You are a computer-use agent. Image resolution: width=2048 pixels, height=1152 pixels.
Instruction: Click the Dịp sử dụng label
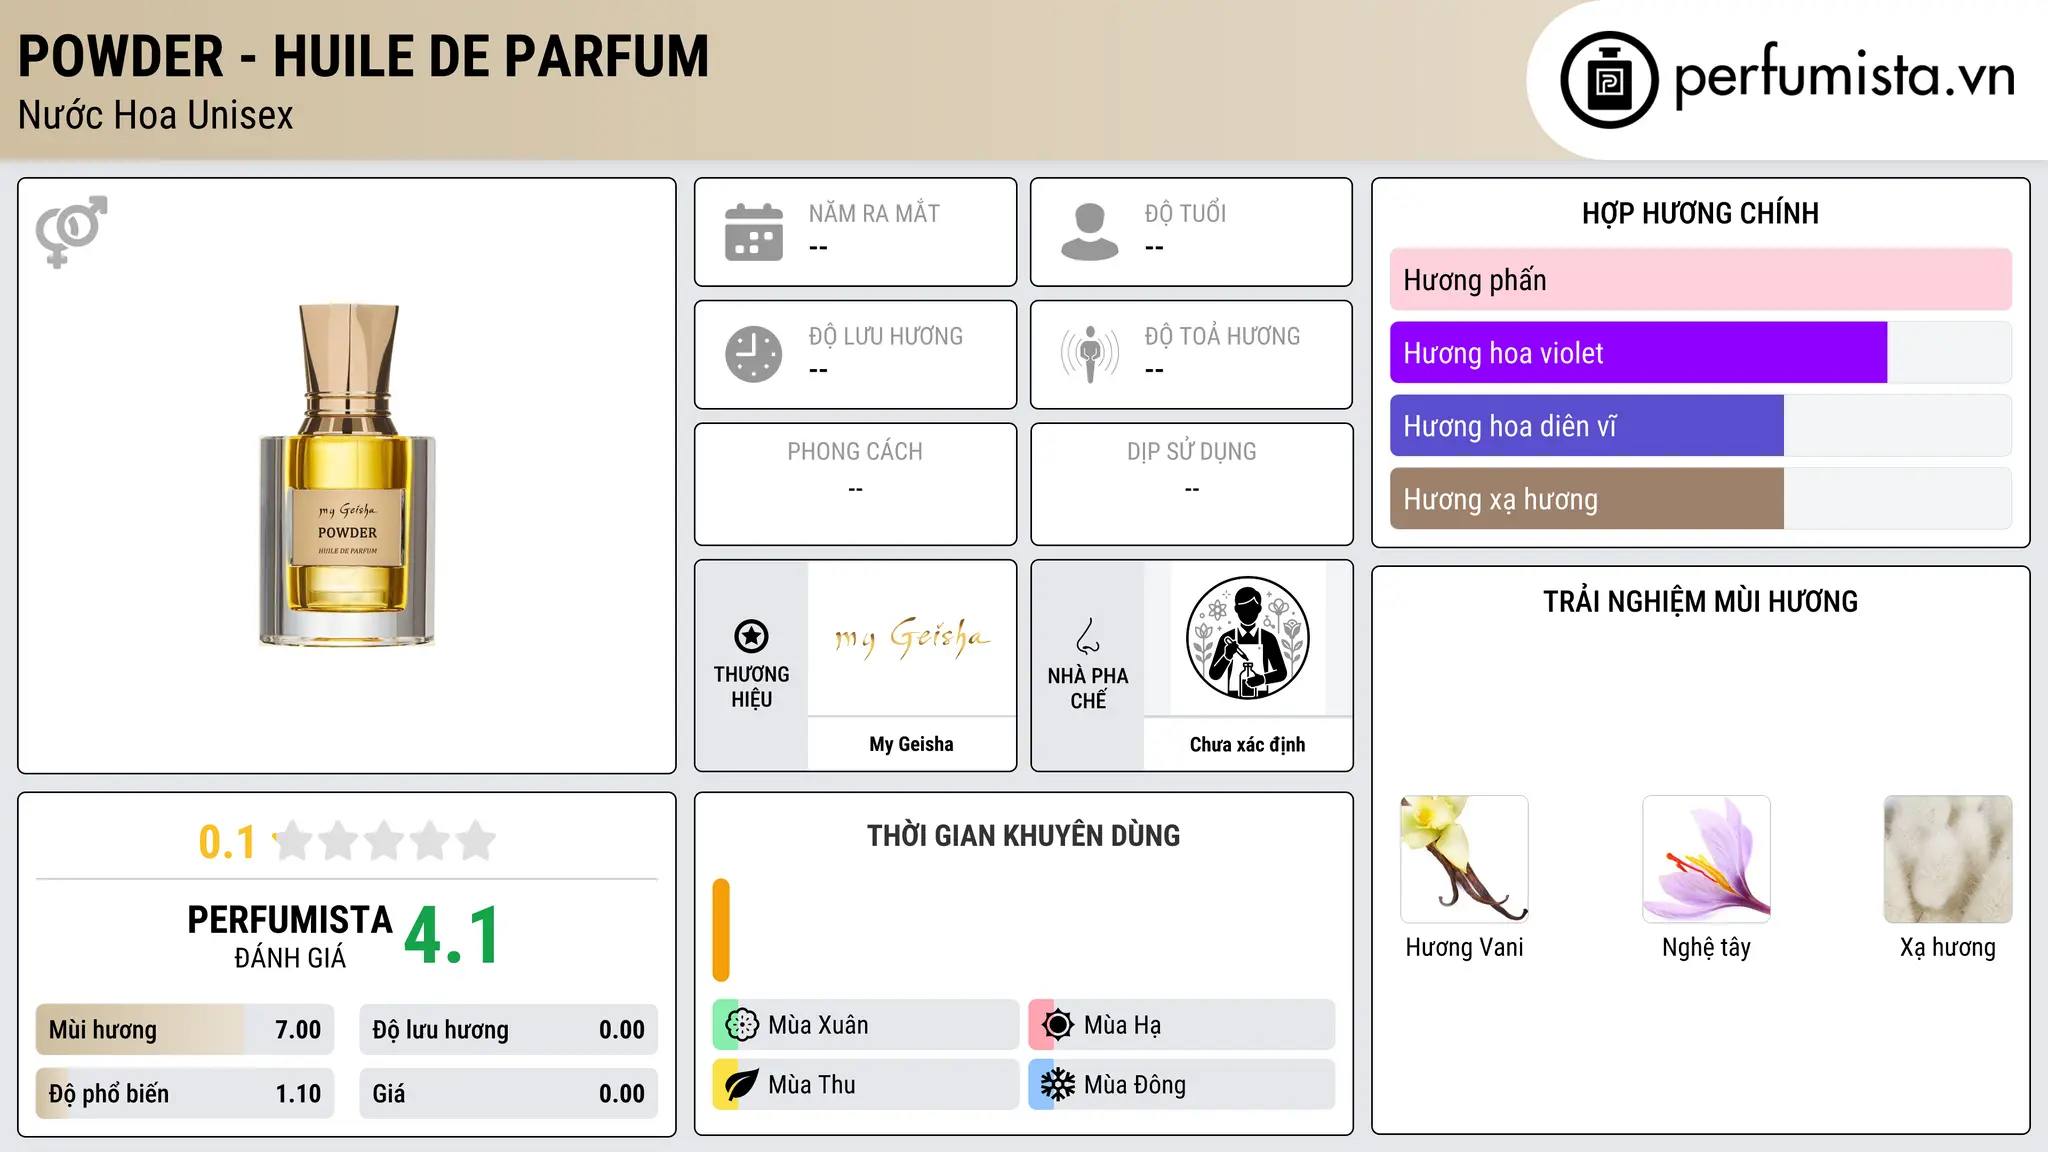1191,452
